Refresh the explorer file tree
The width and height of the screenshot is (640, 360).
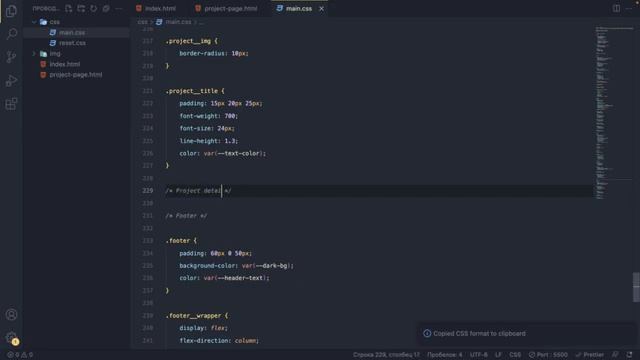click(x=93, y=8)
